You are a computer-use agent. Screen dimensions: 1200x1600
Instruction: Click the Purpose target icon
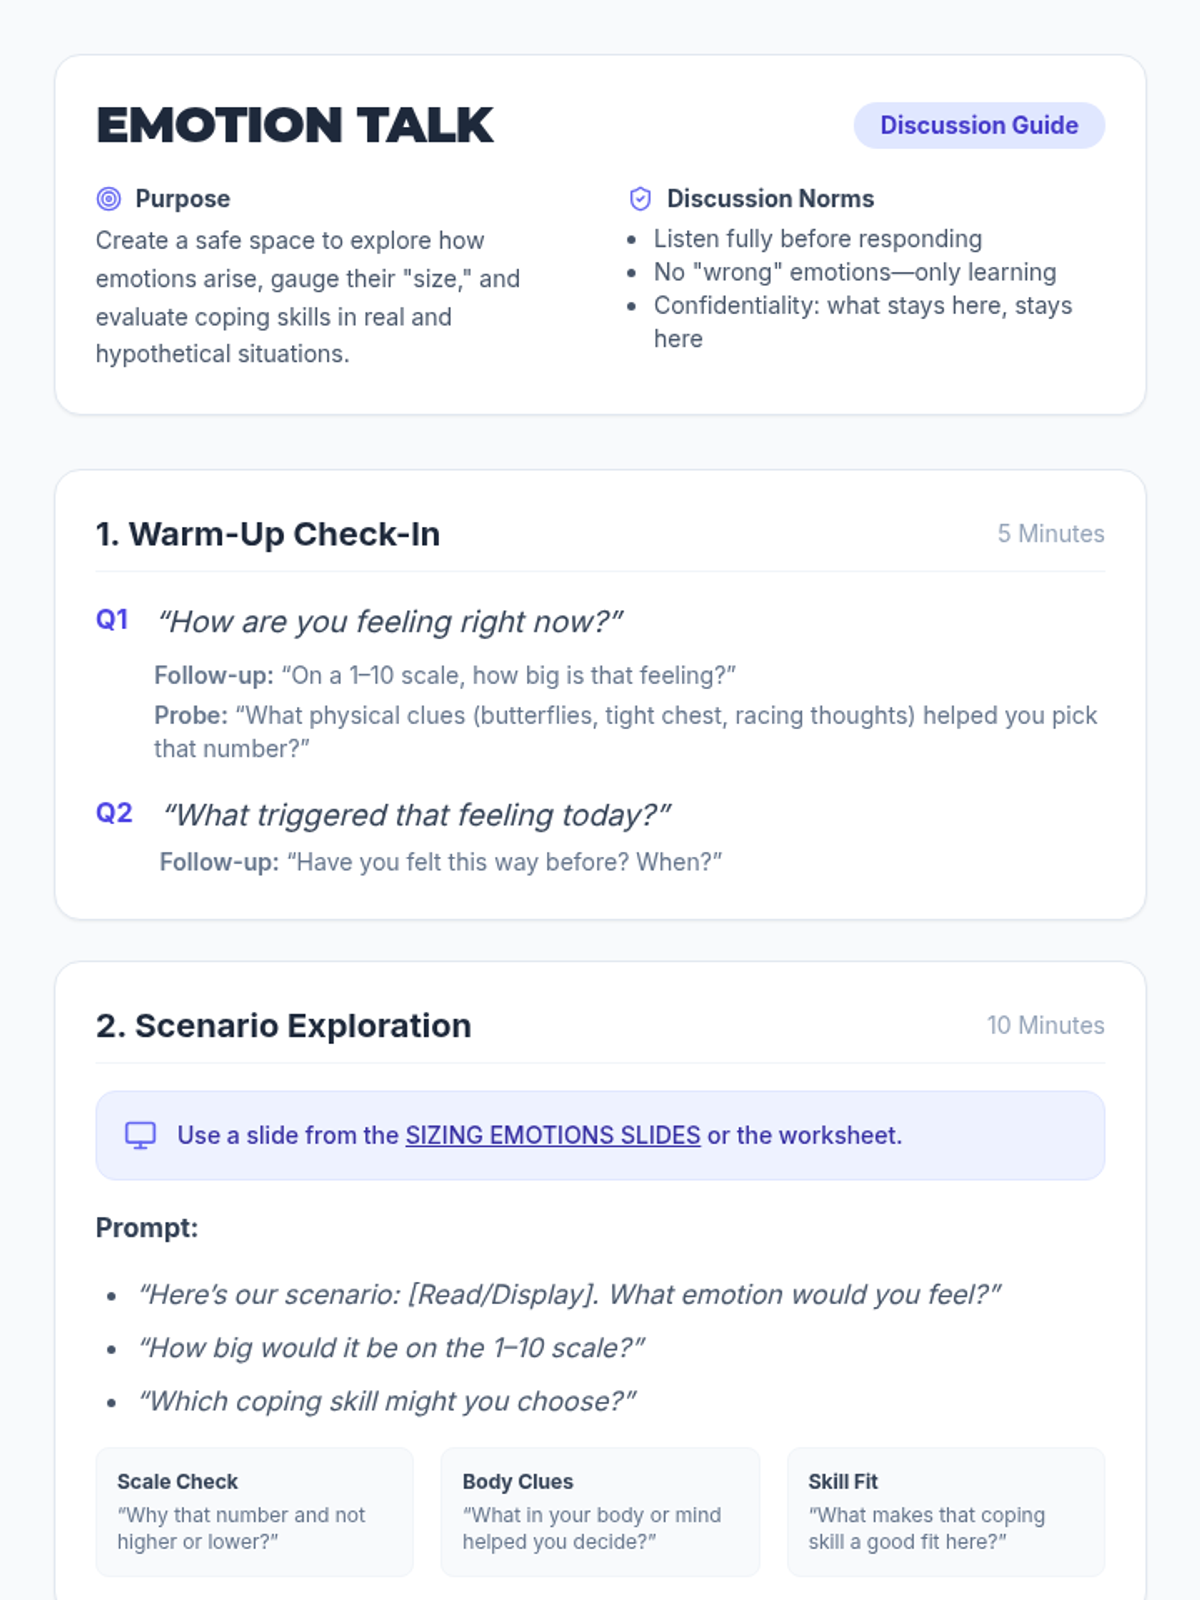(x=109, y=199)
